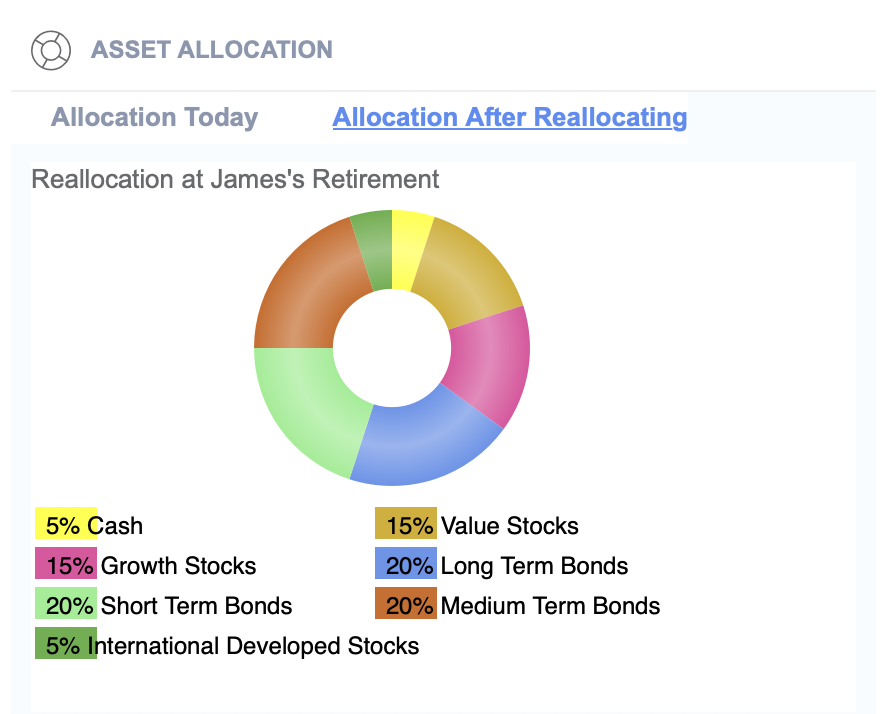Switch to the Allocation Today tab
Viewport: 886px width, 714px height.
click(154, 117)
